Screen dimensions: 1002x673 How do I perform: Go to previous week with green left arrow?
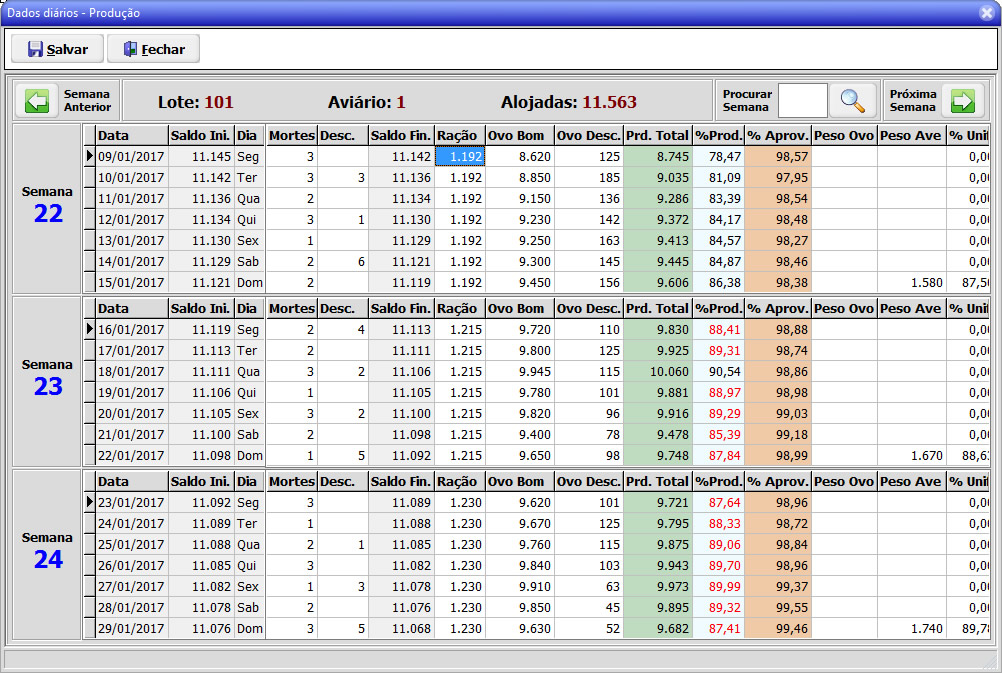37,101
